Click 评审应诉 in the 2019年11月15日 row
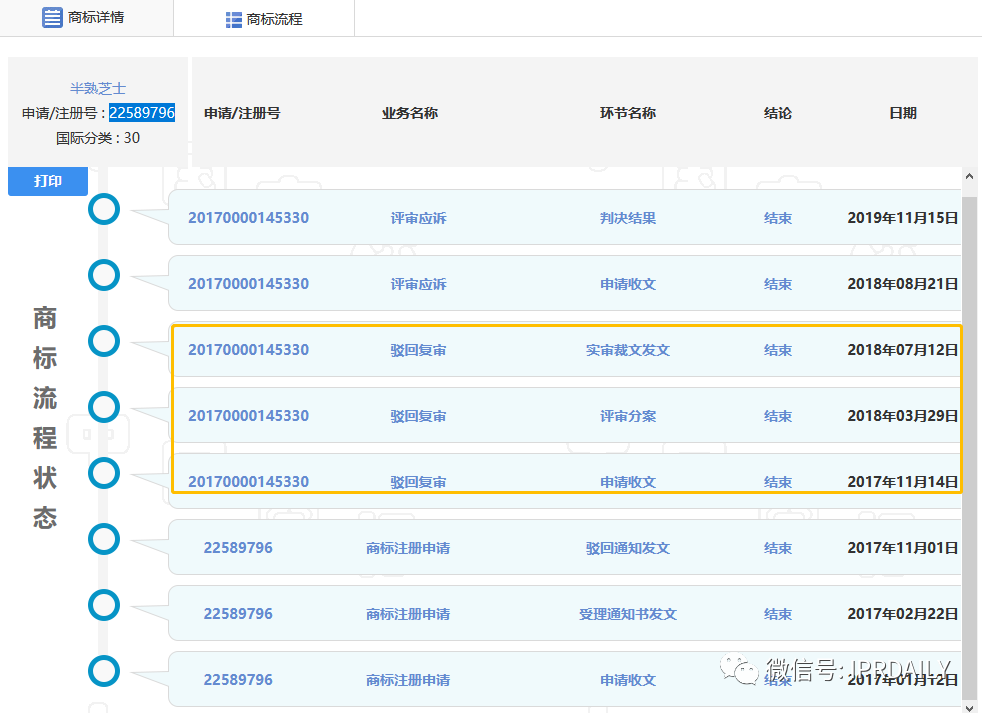Viewport: 982px width, 713px height. [x=418, y=218]
